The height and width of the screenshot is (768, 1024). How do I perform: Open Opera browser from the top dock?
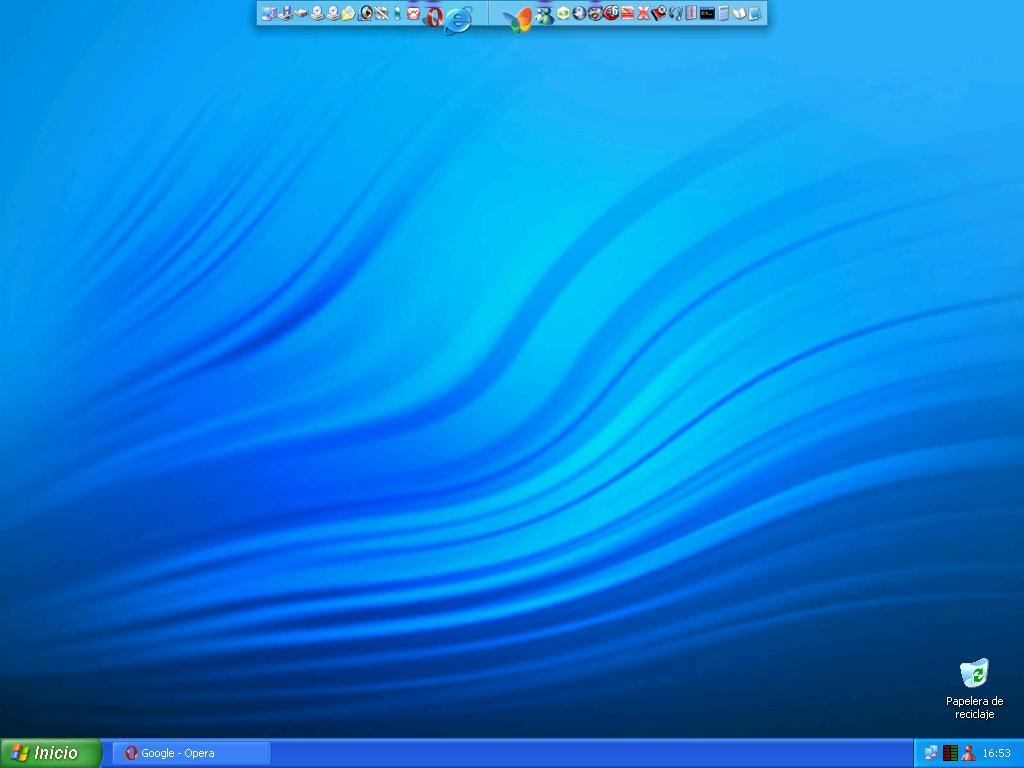pos(434,16)
